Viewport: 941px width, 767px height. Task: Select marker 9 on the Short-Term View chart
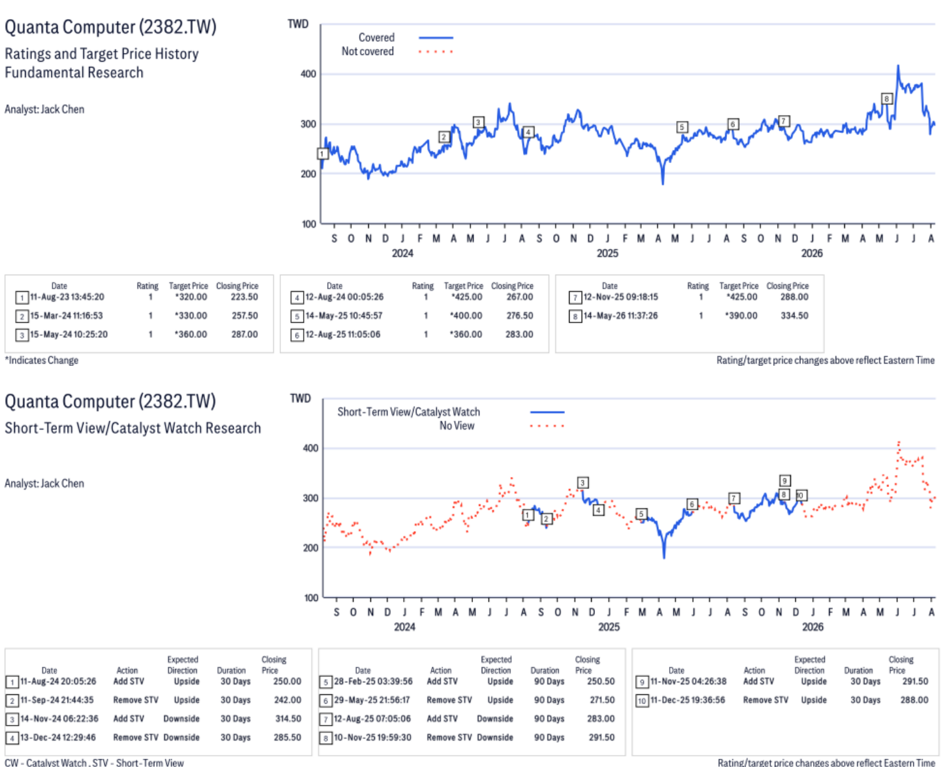tap(784, 480)
